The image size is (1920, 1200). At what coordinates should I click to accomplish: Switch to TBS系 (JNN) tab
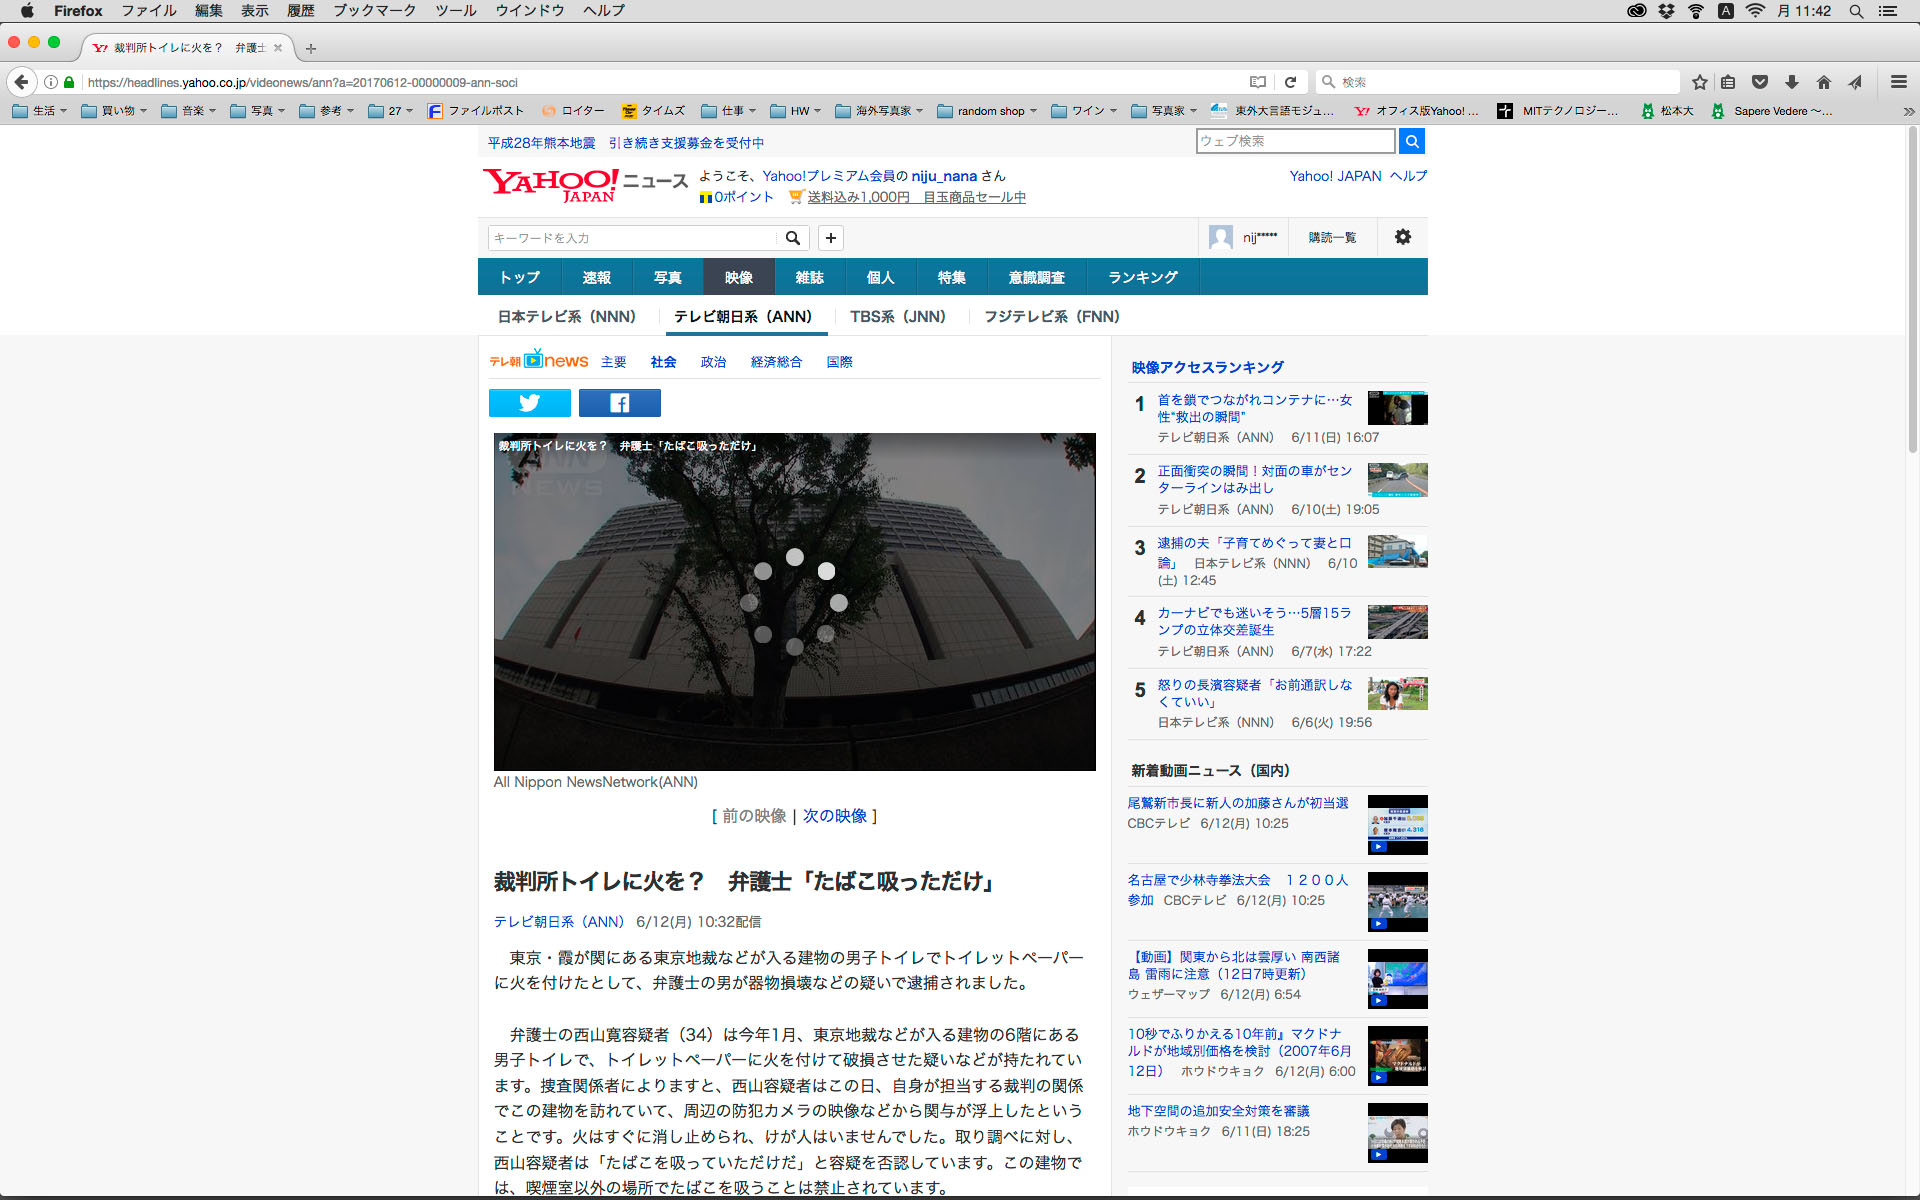coord(897,317)
